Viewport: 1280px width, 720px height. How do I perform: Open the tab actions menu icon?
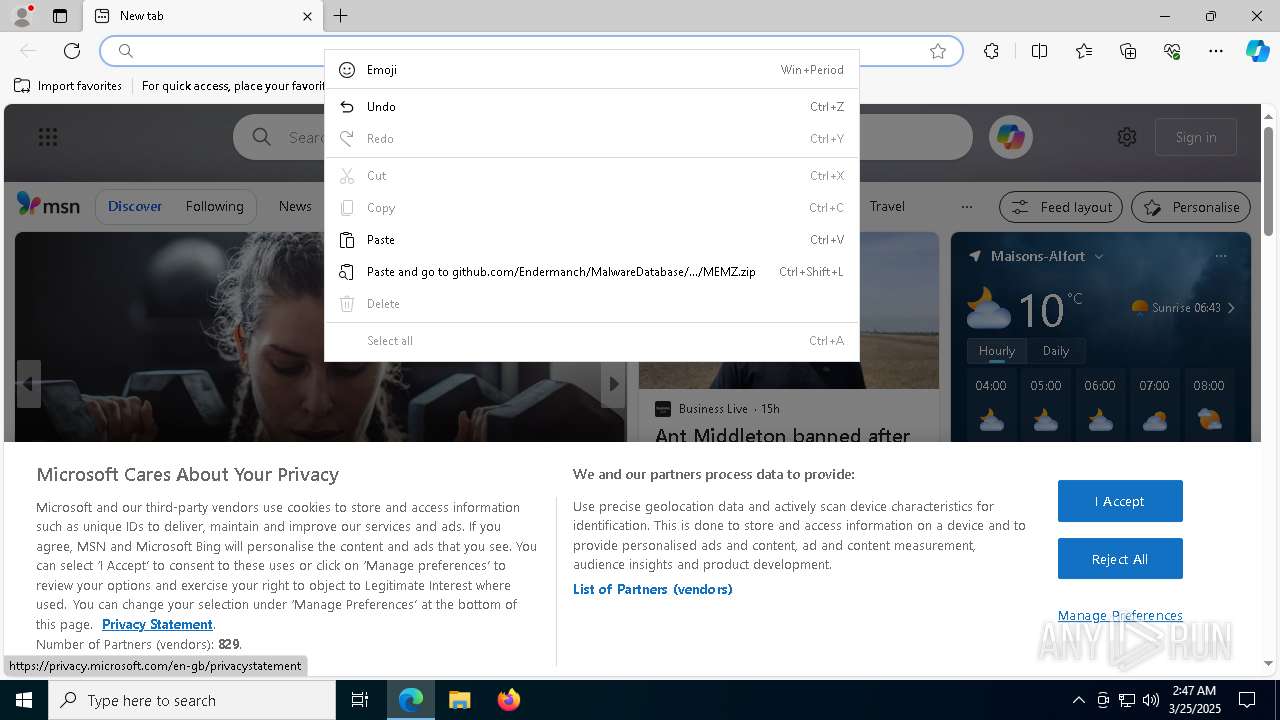(60, 16)
